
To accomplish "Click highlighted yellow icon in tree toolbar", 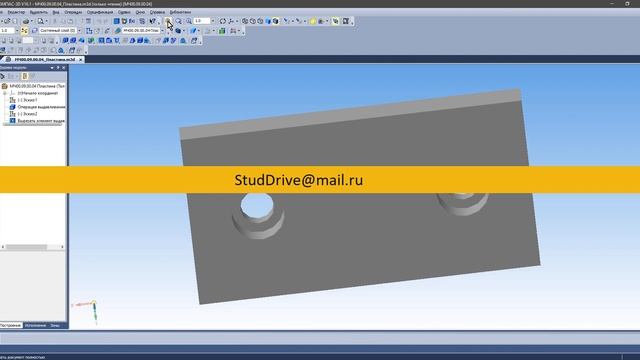I will (25, 76).
